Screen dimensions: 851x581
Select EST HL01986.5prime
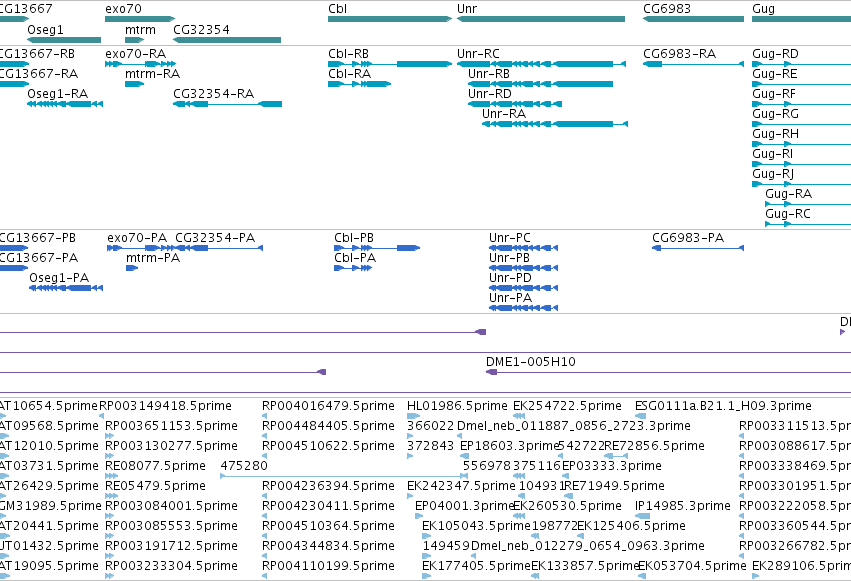tap(414, 416)
